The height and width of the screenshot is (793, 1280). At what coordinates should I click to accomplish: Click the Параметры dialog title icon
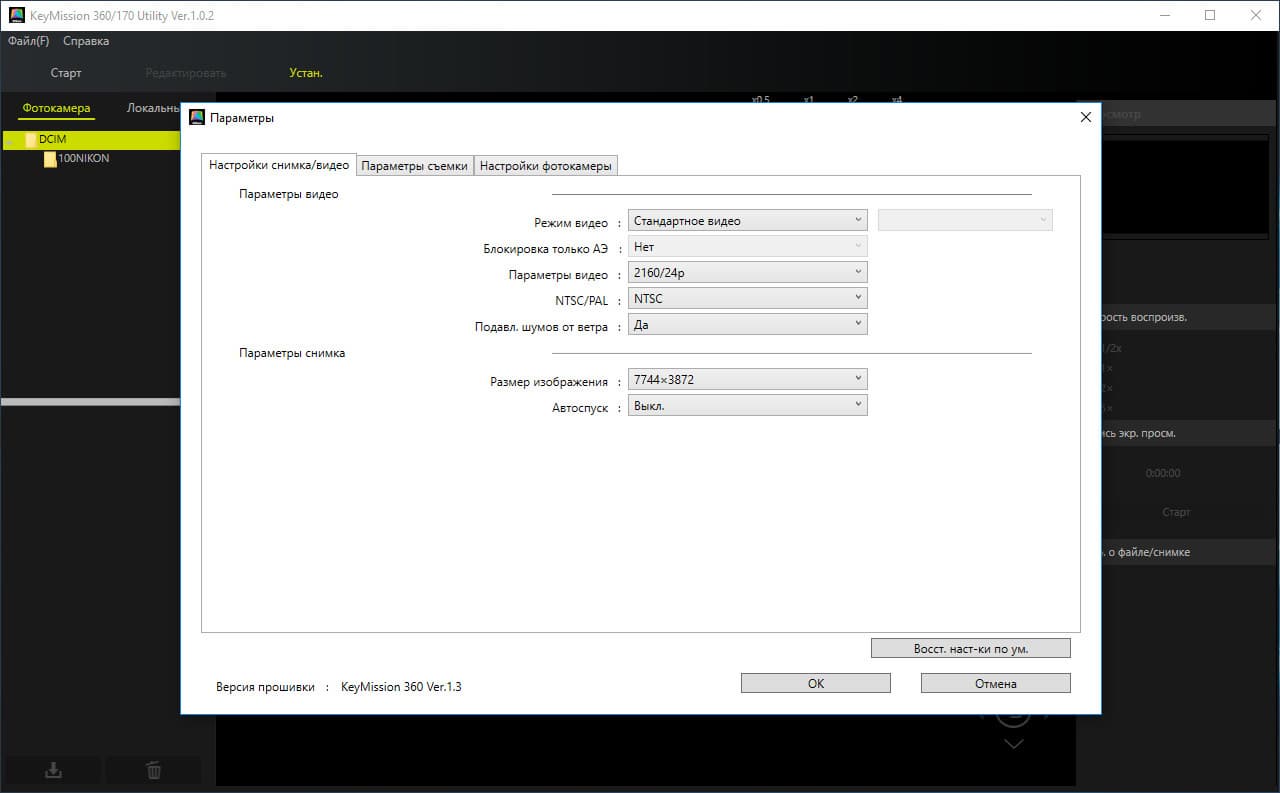coord(197,117)
